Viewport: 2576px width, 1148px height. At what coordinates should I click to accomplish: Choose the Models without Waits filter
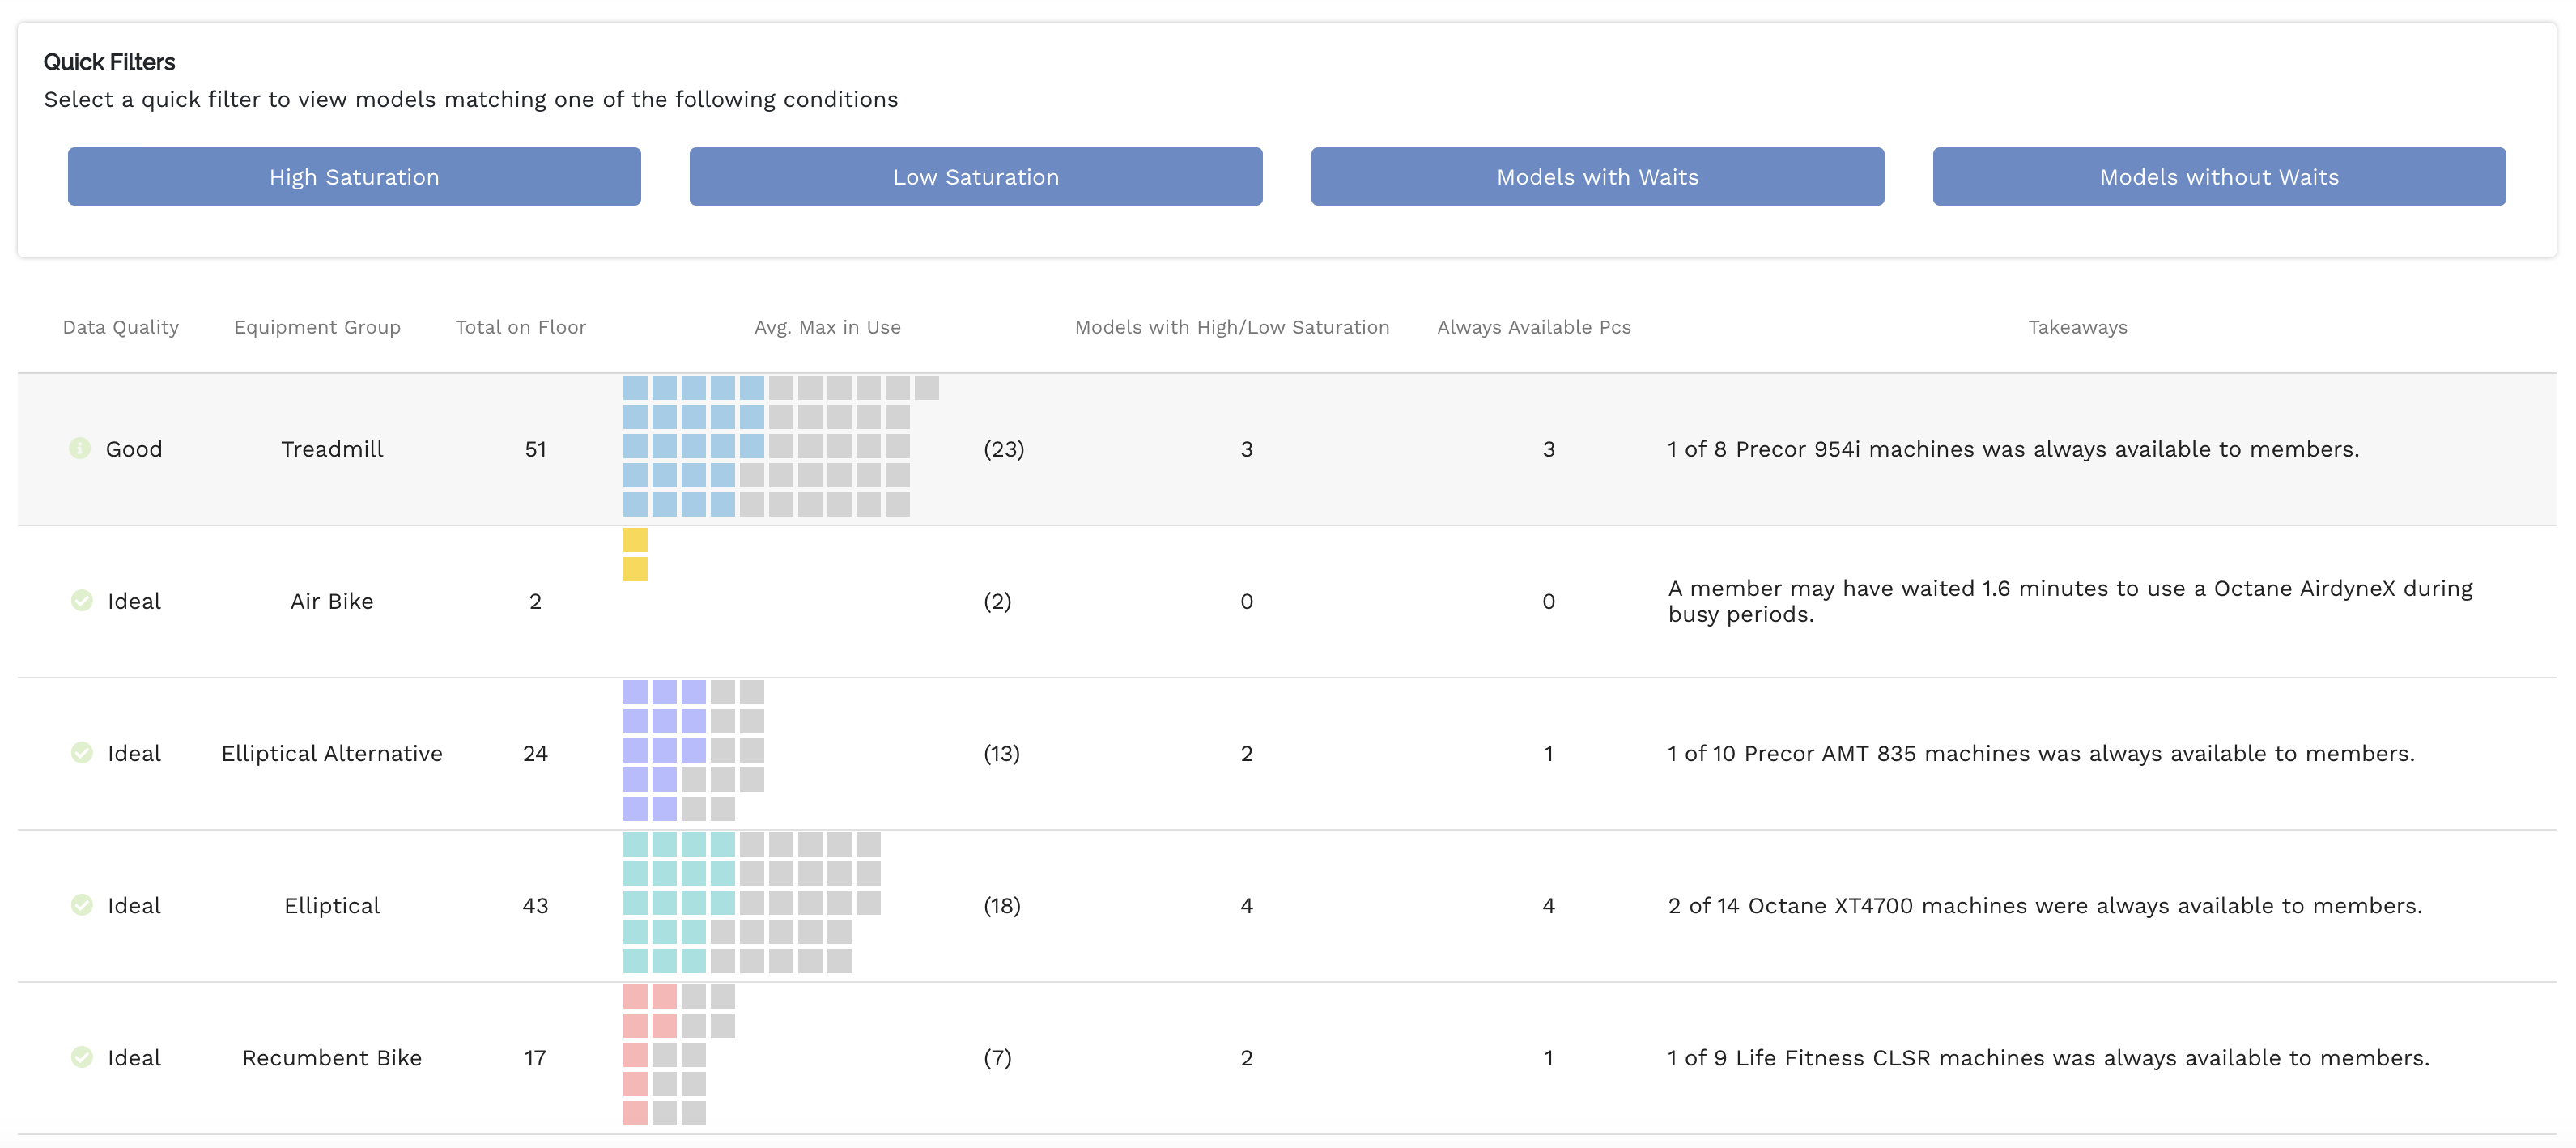[x=2218, y=177]
